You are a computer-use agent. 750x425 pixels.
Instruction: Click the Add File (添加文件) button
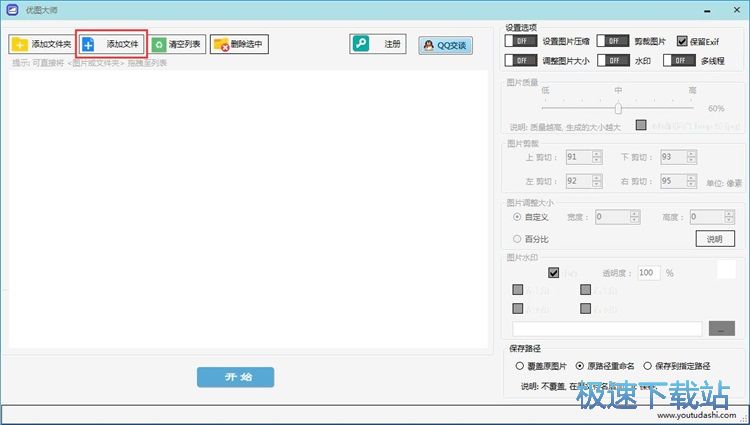(x=111, y=44)
